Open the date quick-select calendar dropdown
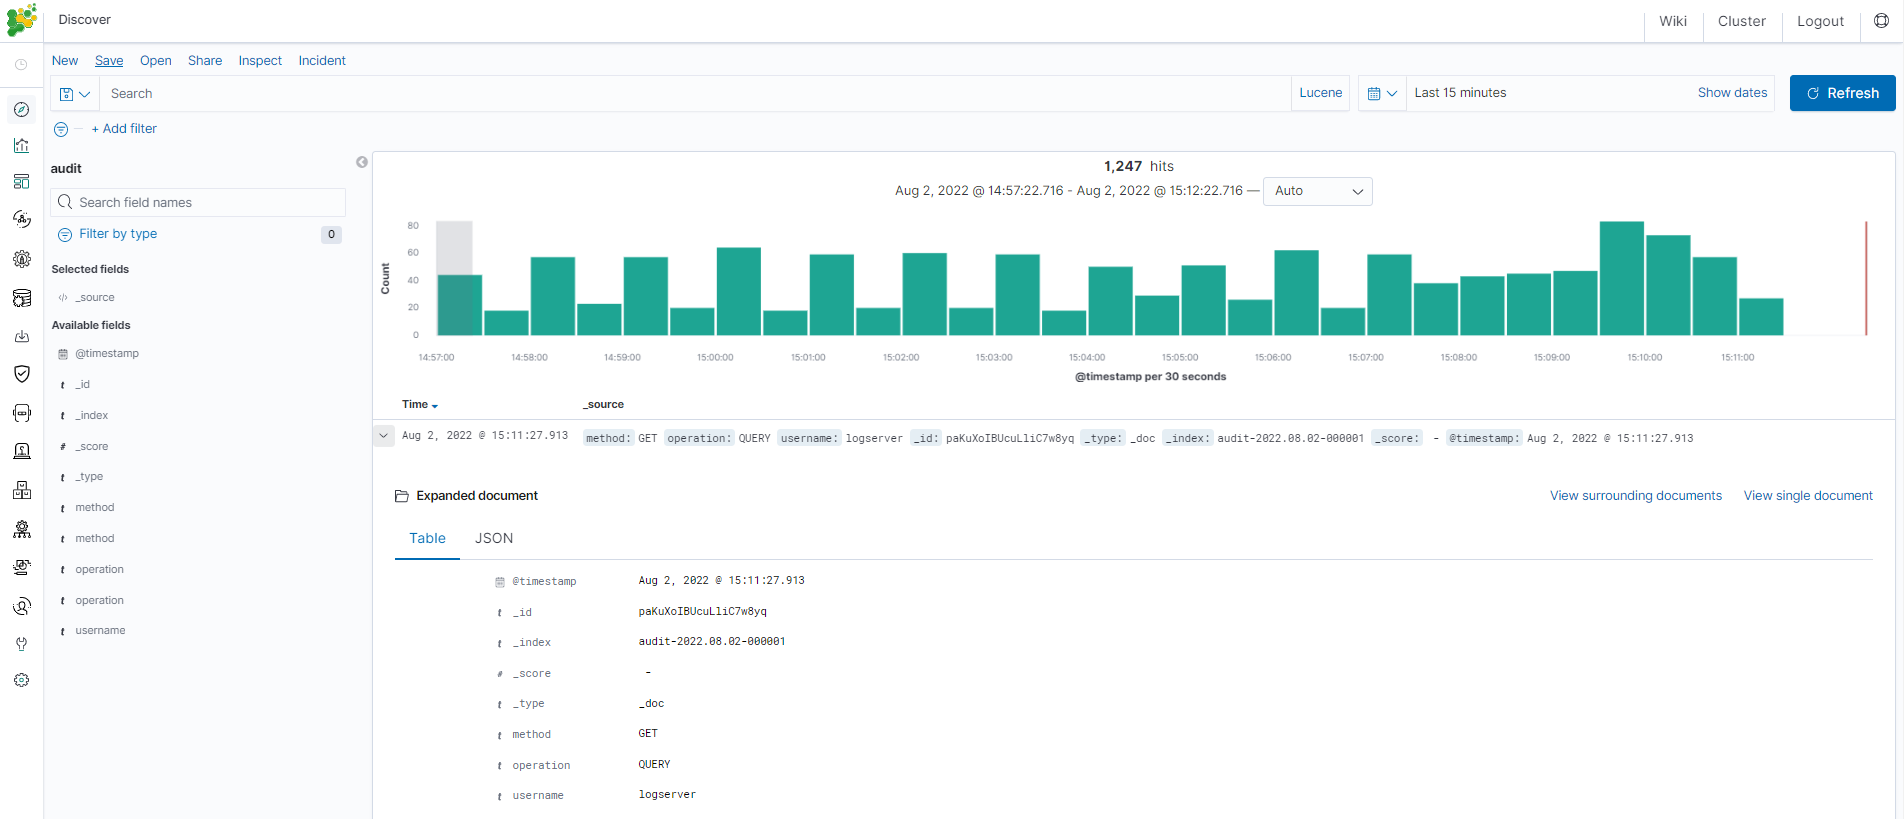Viewport: 1904px width, 819px height. 1382,93
